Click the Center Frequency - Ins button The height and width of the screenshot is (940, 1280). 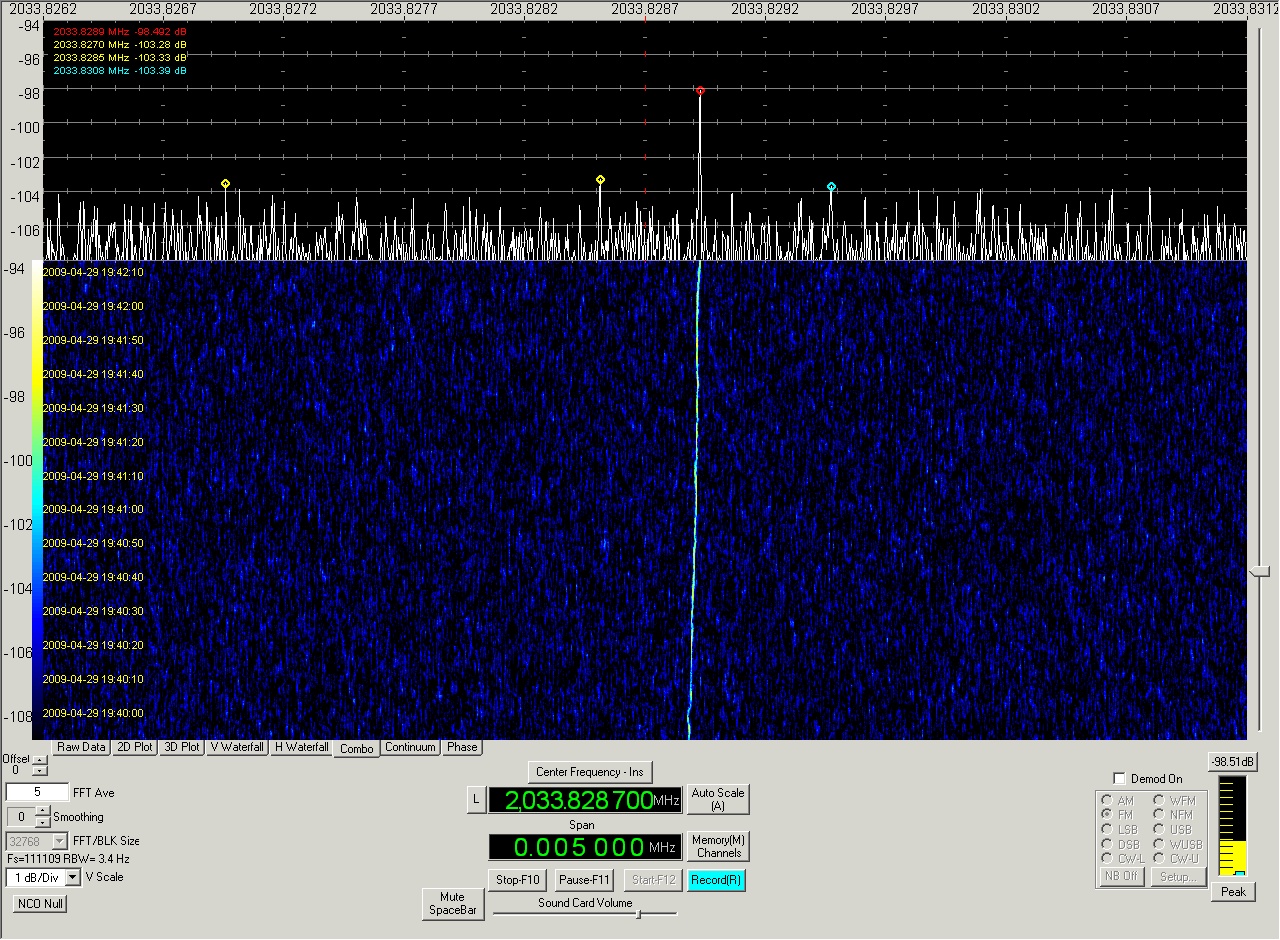point(590,772)
